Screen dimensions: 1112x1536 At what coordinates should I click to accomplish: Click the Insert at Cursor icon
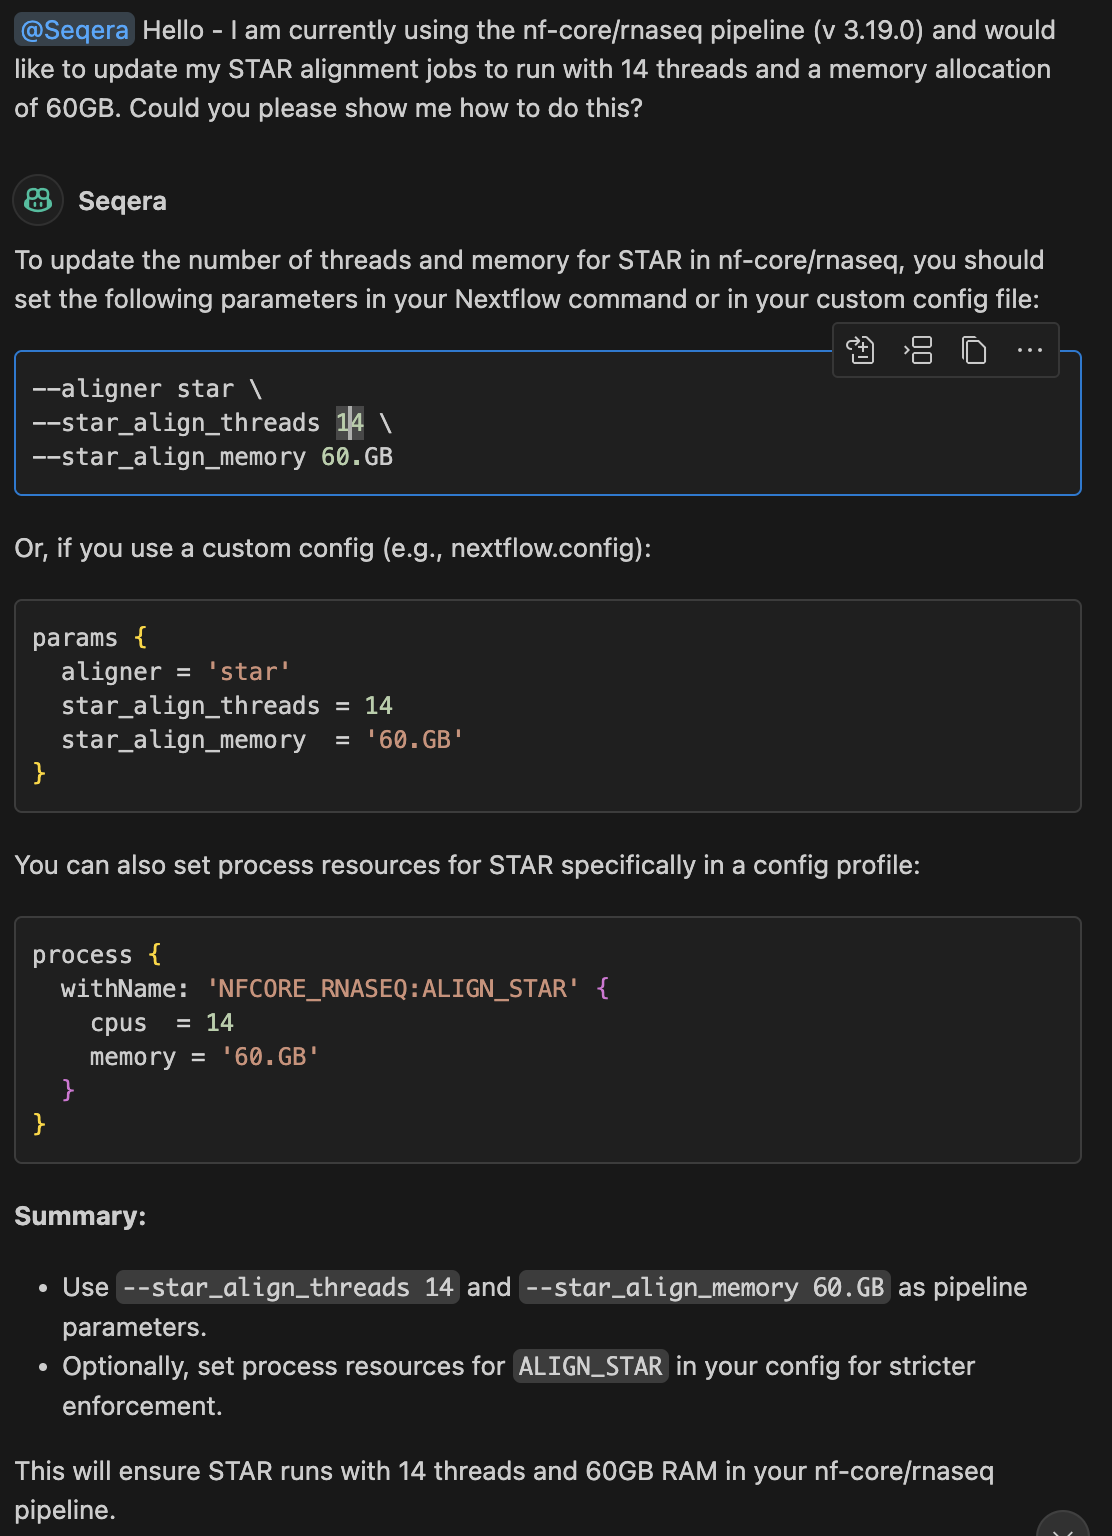(x=918, y=350)
